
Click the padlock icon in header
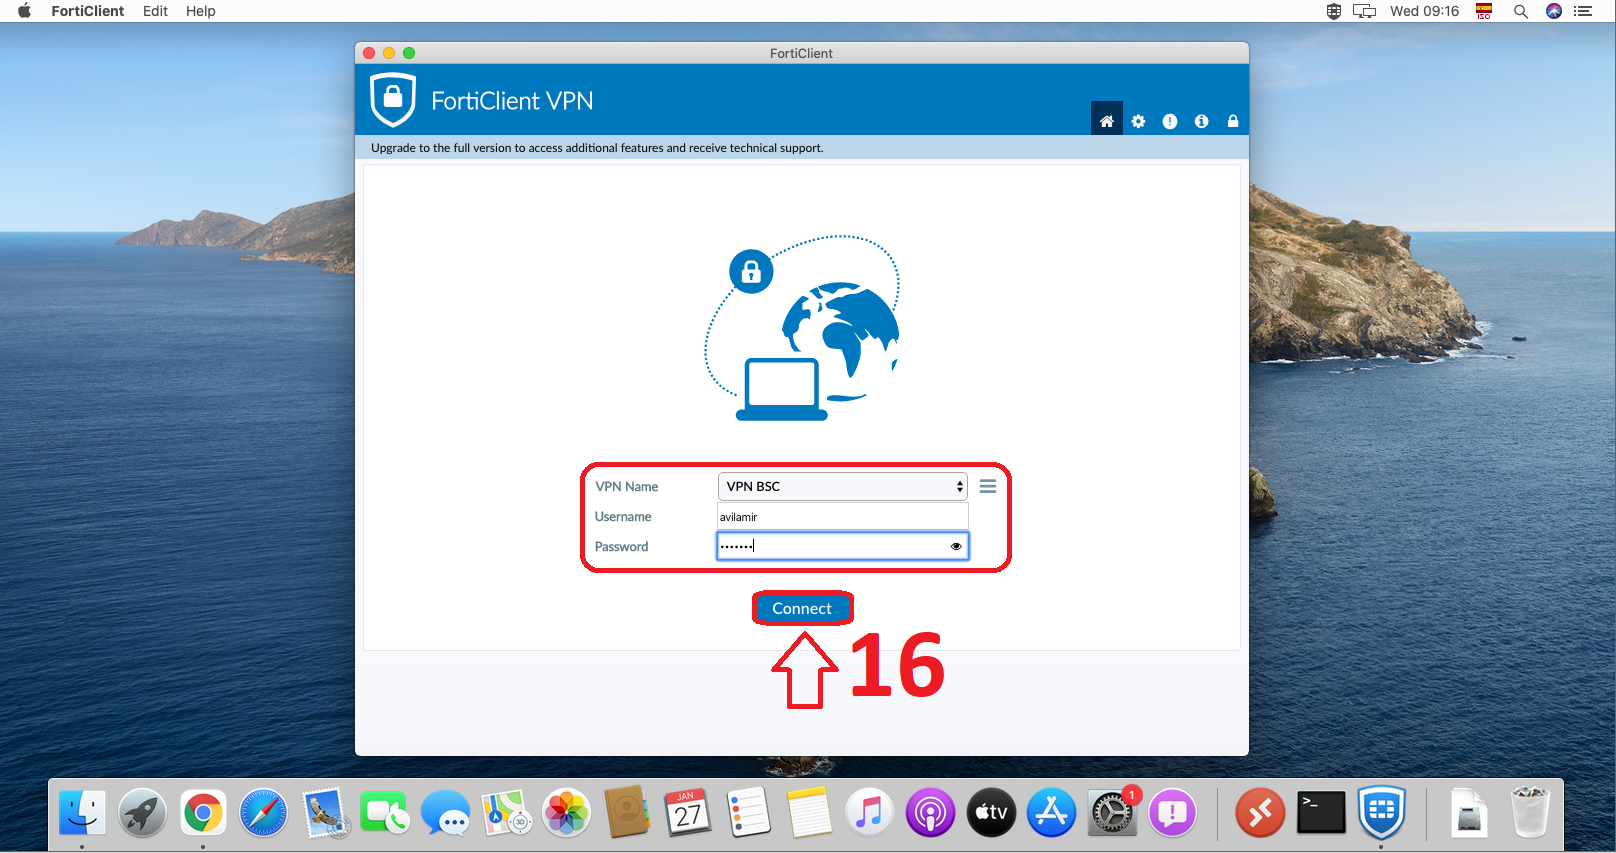(x=1233, y=121)
